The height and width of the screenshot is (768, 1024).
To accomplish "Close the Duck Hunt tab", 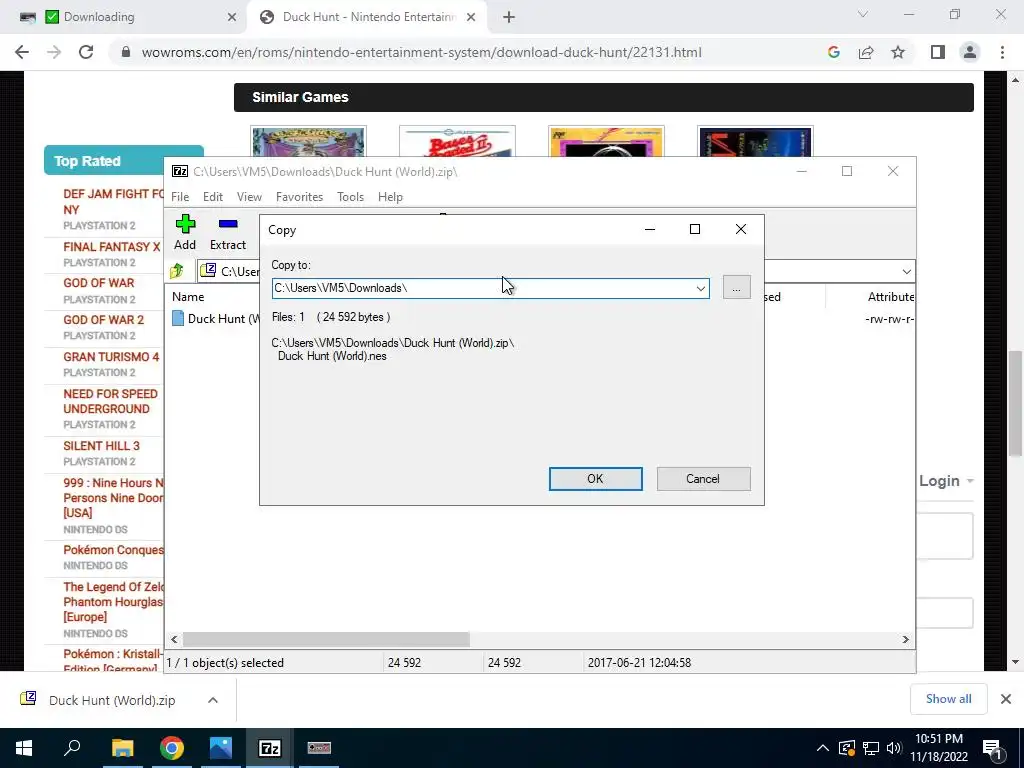I will tap(471, 18).
